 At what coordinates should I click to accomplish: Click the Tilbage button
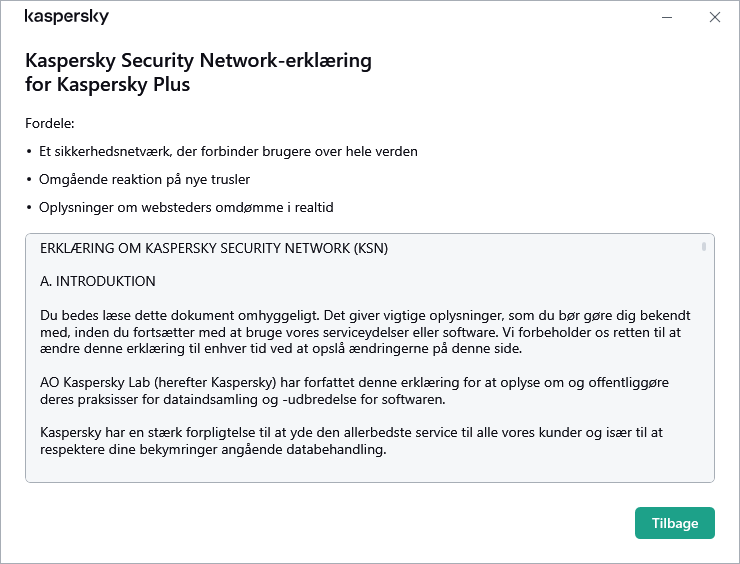coord(674,523)
